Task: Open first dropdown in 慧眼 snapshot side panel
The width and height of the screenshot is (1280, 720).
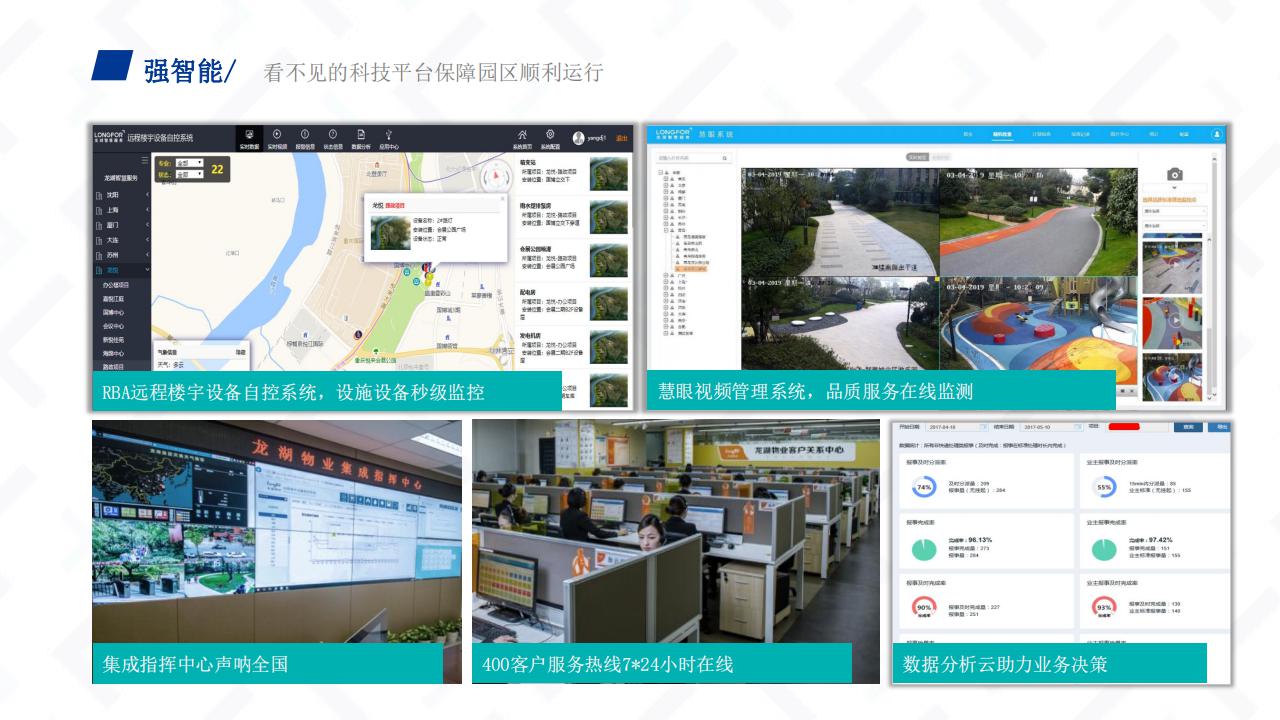Action: click(x=1174, y=211)
